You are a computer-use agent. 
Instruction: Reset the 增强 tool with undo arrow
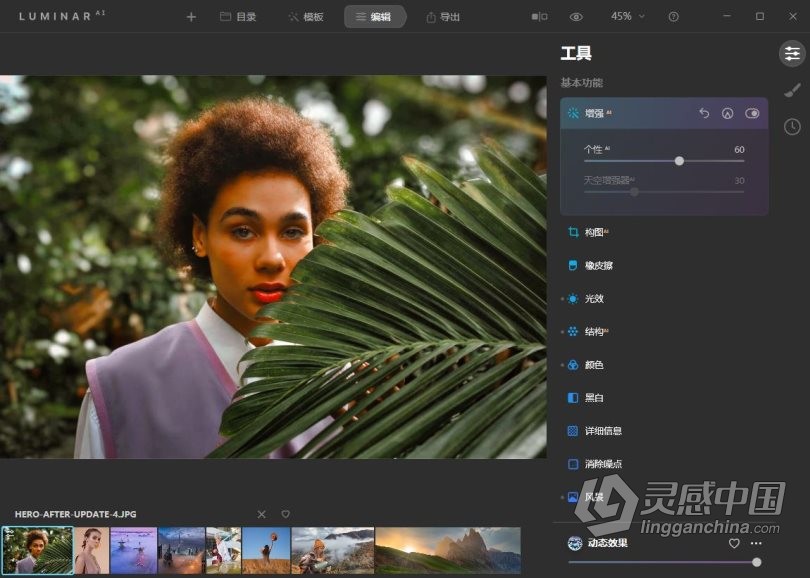(704, 113)
